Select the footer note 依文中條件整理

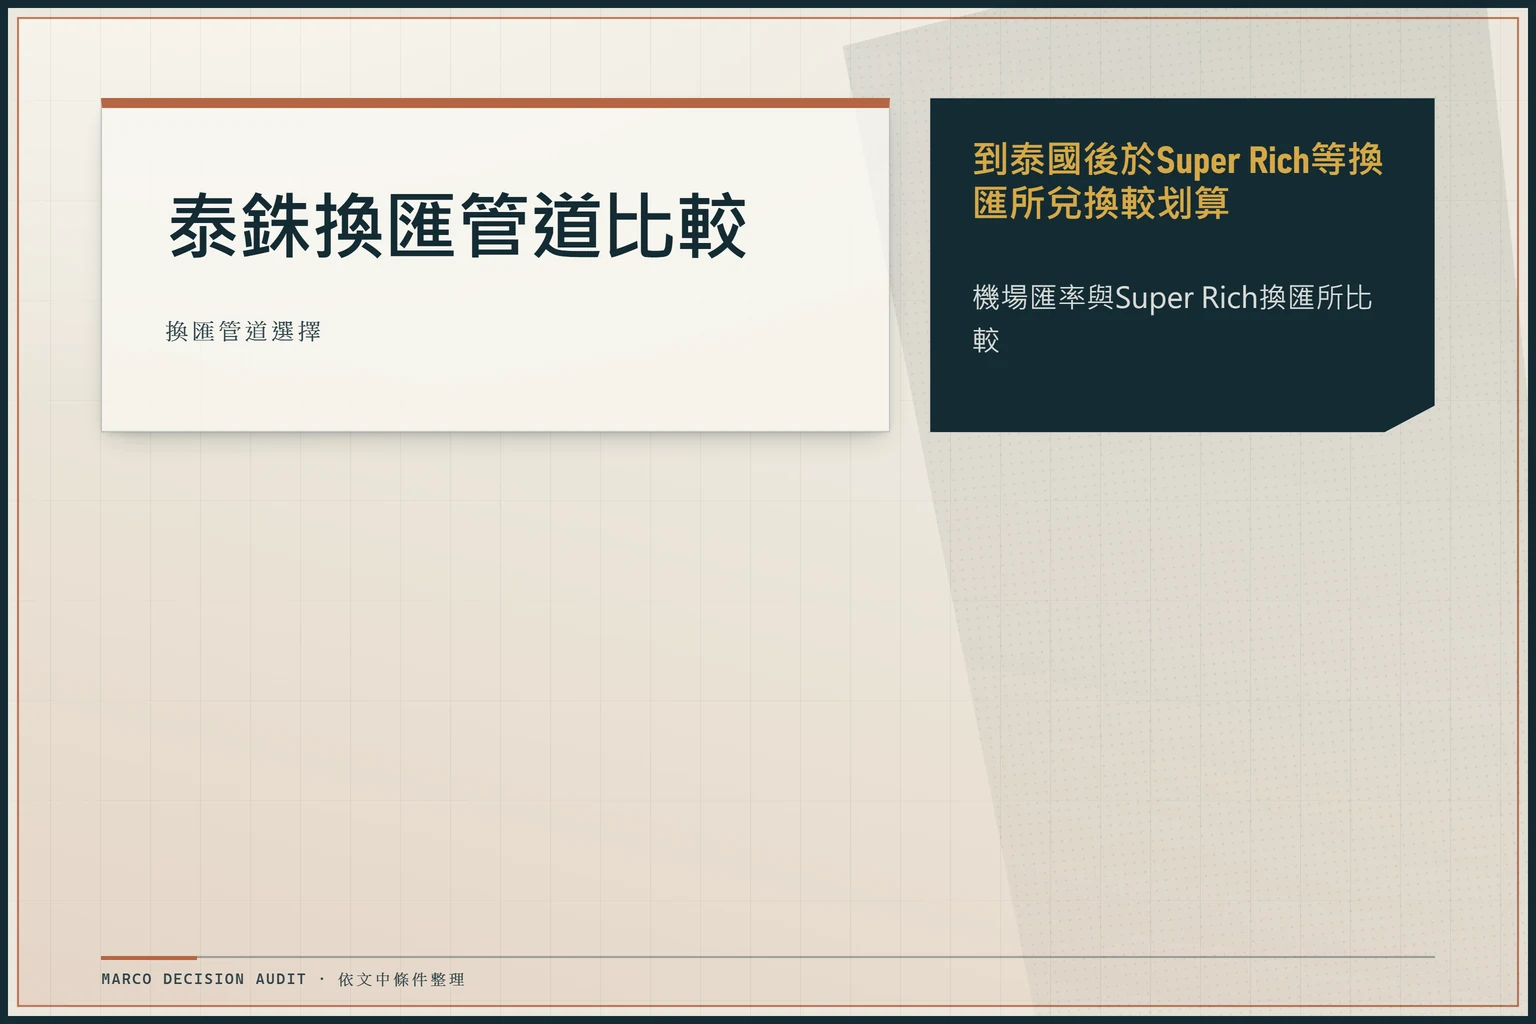coord(401,979)
